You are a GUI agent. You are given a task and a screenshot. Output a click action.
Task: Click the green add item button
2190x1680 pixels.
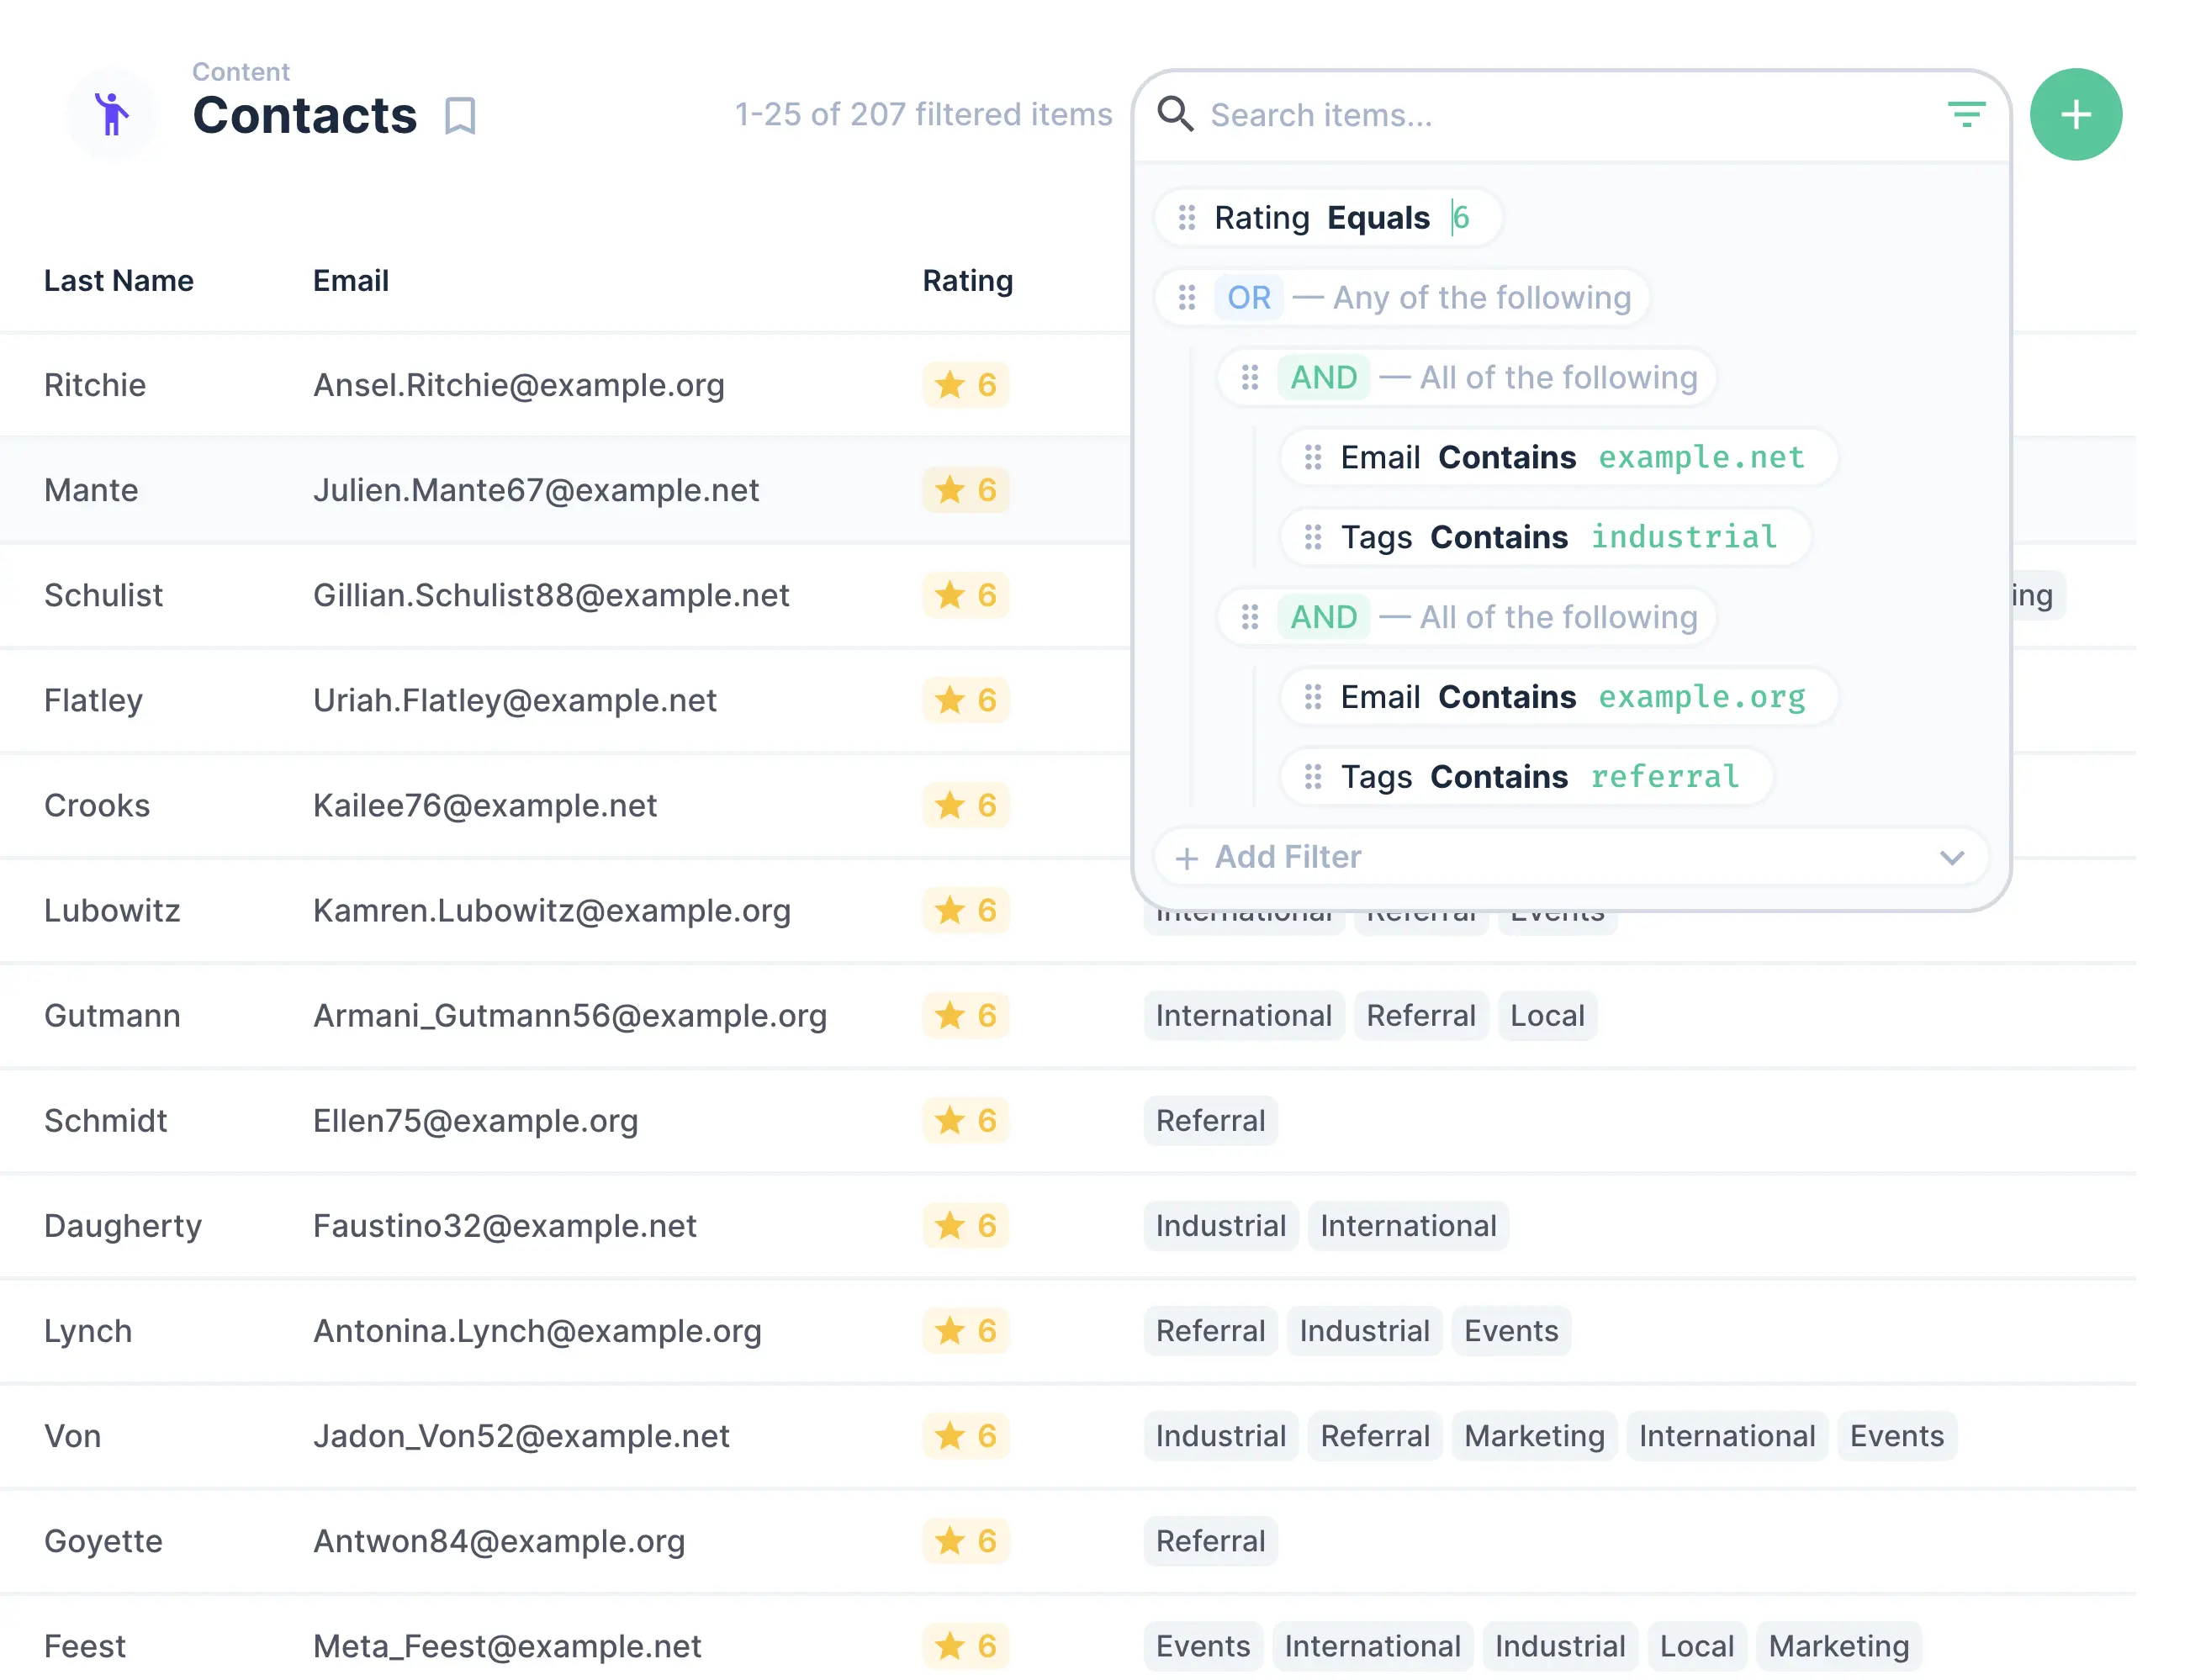coord(2074,115)
